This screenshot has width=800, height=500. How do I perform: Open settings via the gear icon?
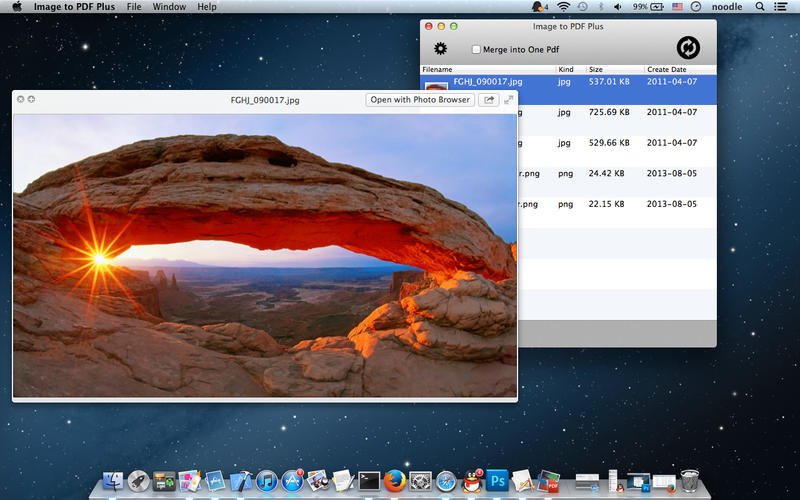click(440, 48)
